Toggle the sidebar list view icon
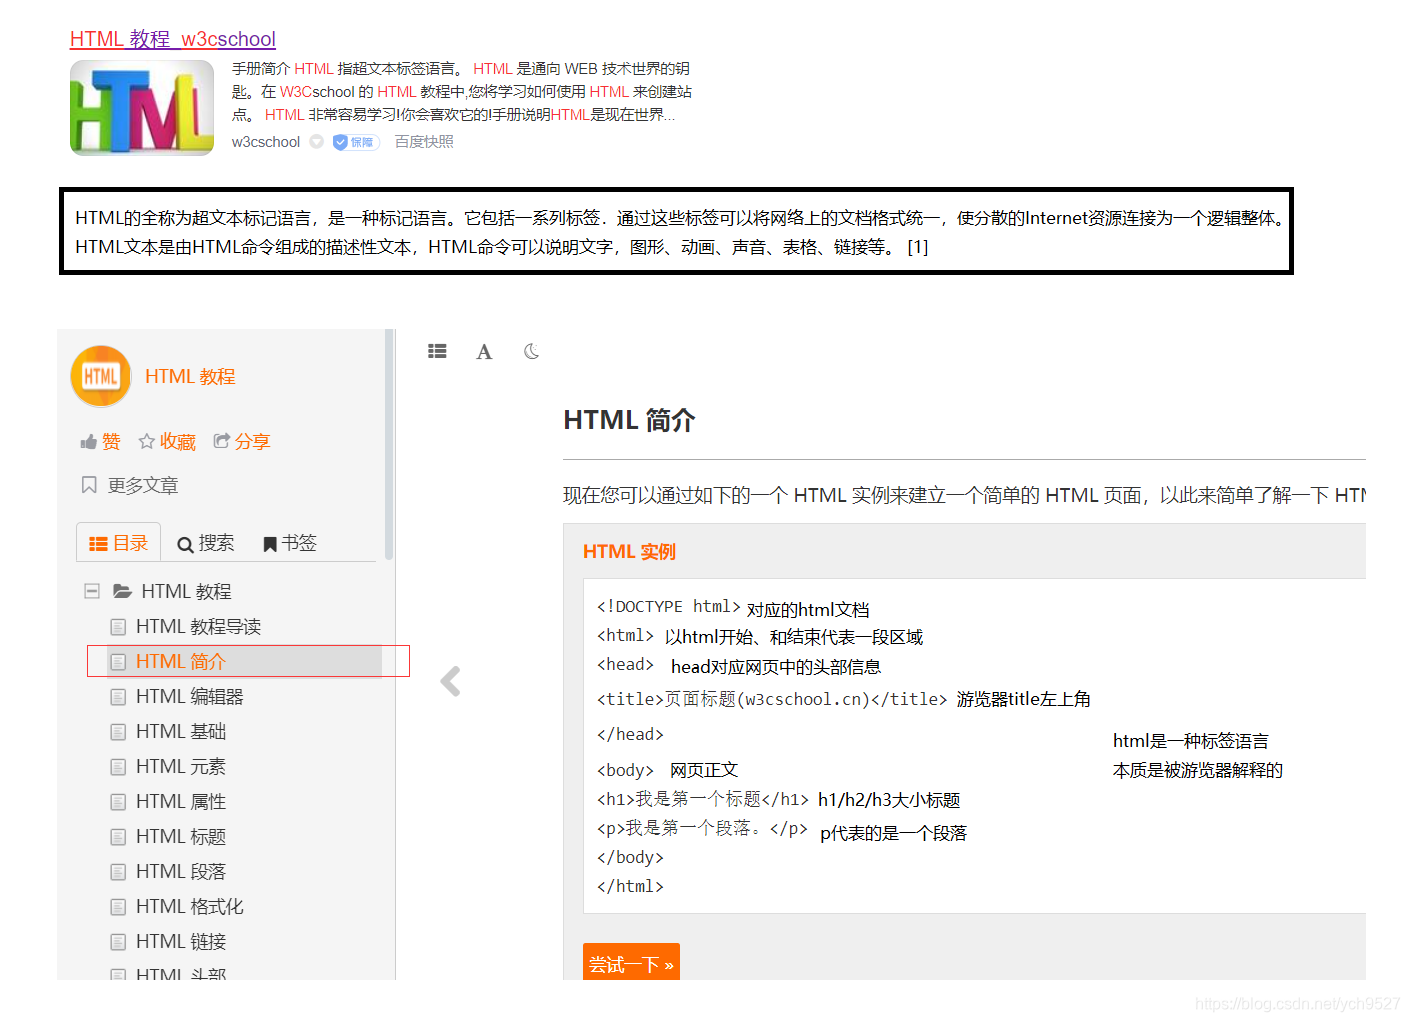 (x=437, y=351)
